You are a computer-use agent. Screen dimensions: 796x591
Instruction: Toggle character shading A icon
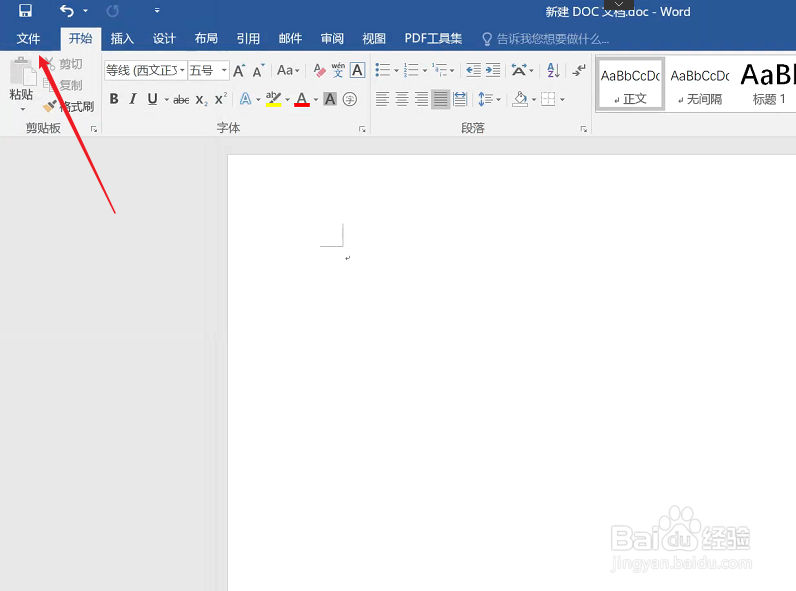coord(330,99)
